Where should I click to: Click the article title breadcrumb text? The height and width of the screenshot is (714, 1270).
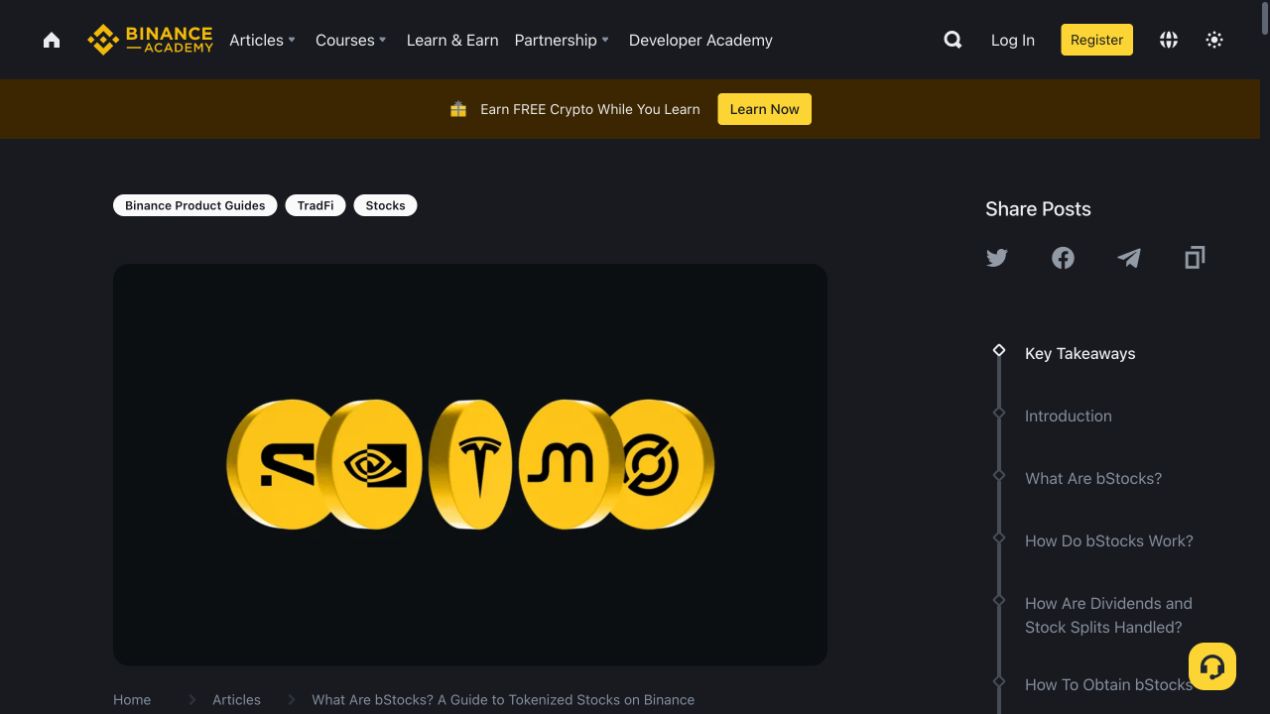click(x=503, y=700)
